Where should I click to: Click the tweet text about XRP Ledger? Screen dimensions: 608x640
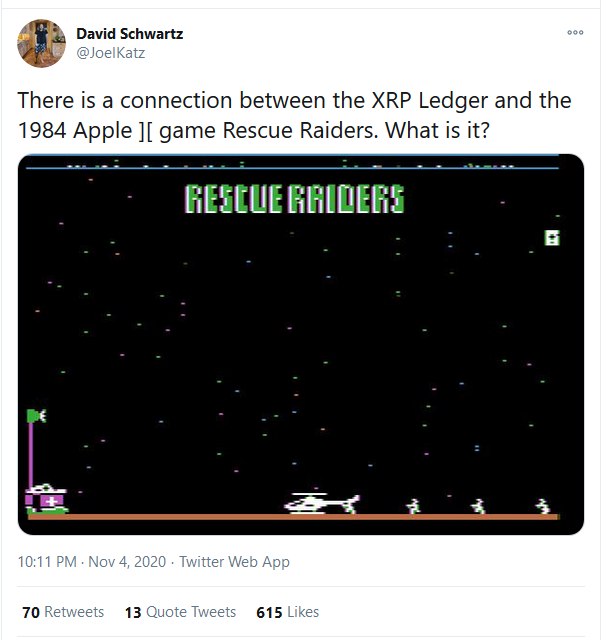tap(294, 116)
